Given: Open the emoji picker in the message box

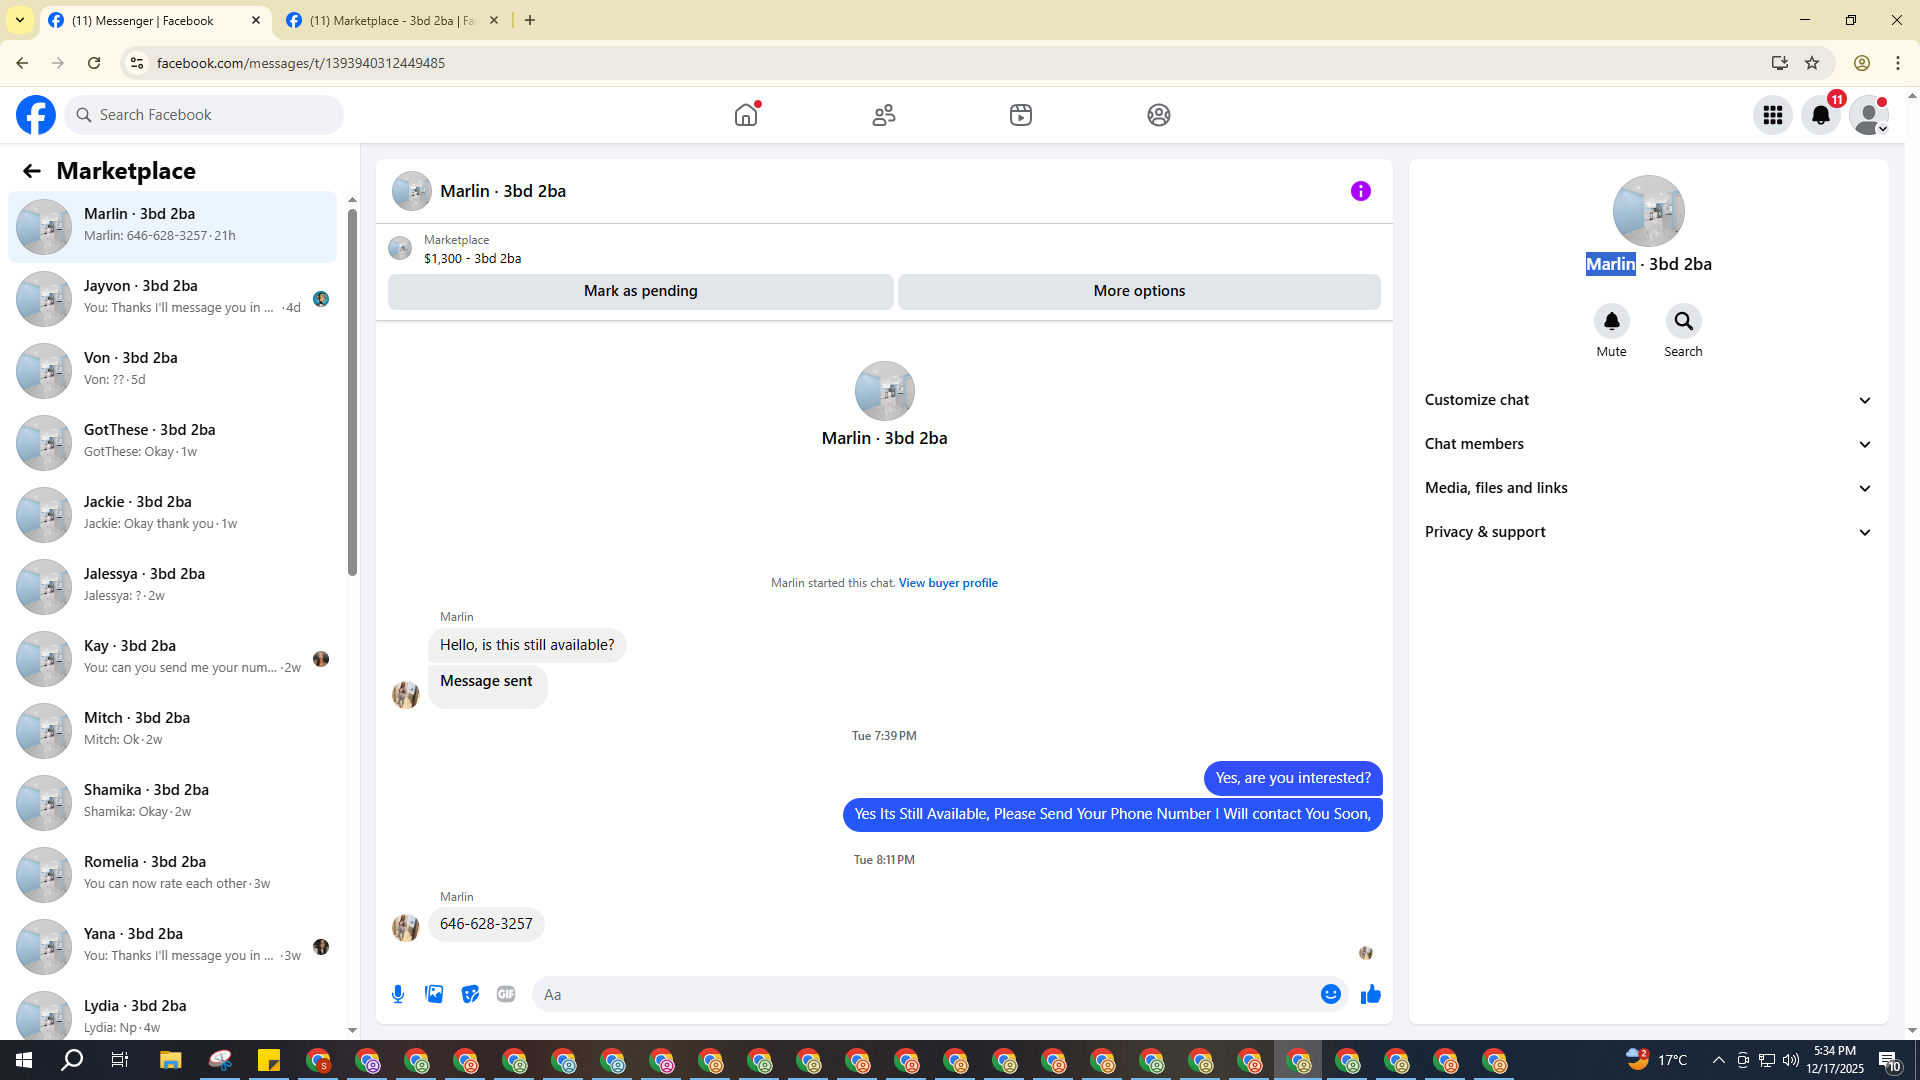Looking at the screenshot, I should tap(1330, 994).
